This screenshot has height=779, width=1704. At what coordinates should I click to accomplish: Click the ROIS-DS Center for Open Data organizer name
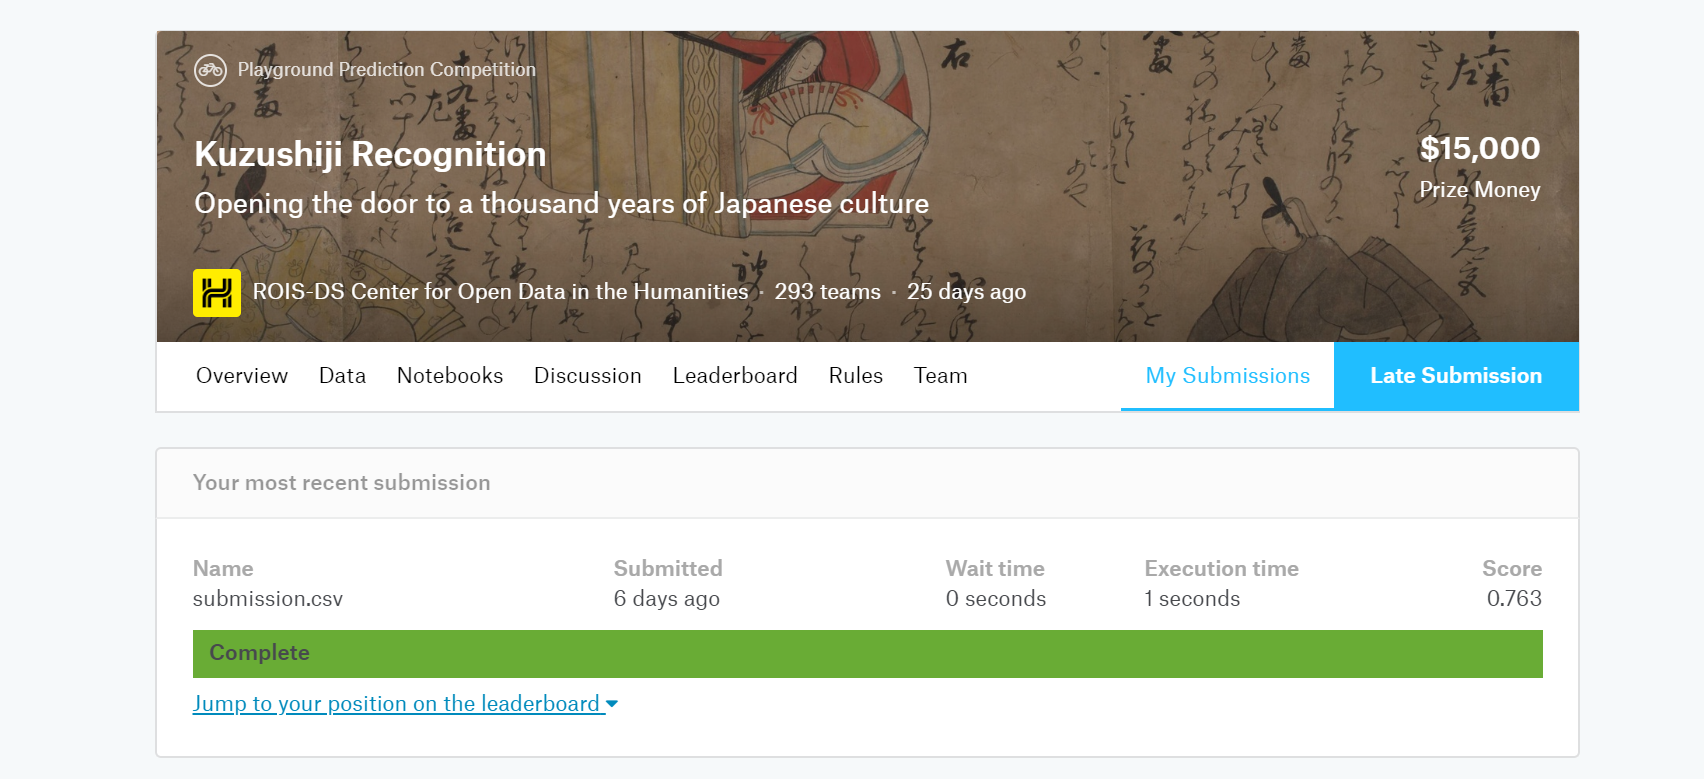click(x=500, y=292)
